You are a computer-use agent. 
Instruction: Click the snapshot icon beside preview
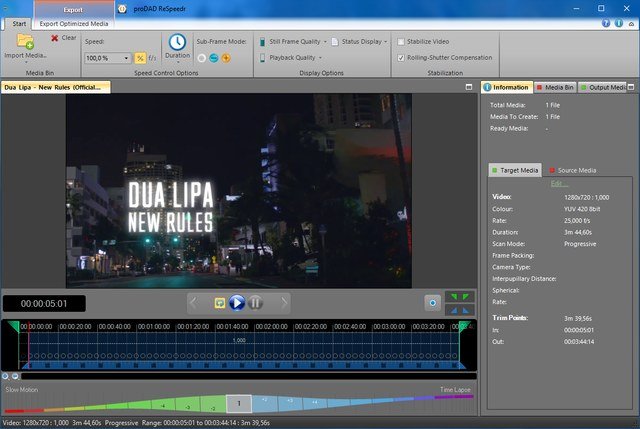[x=433, y=302]
